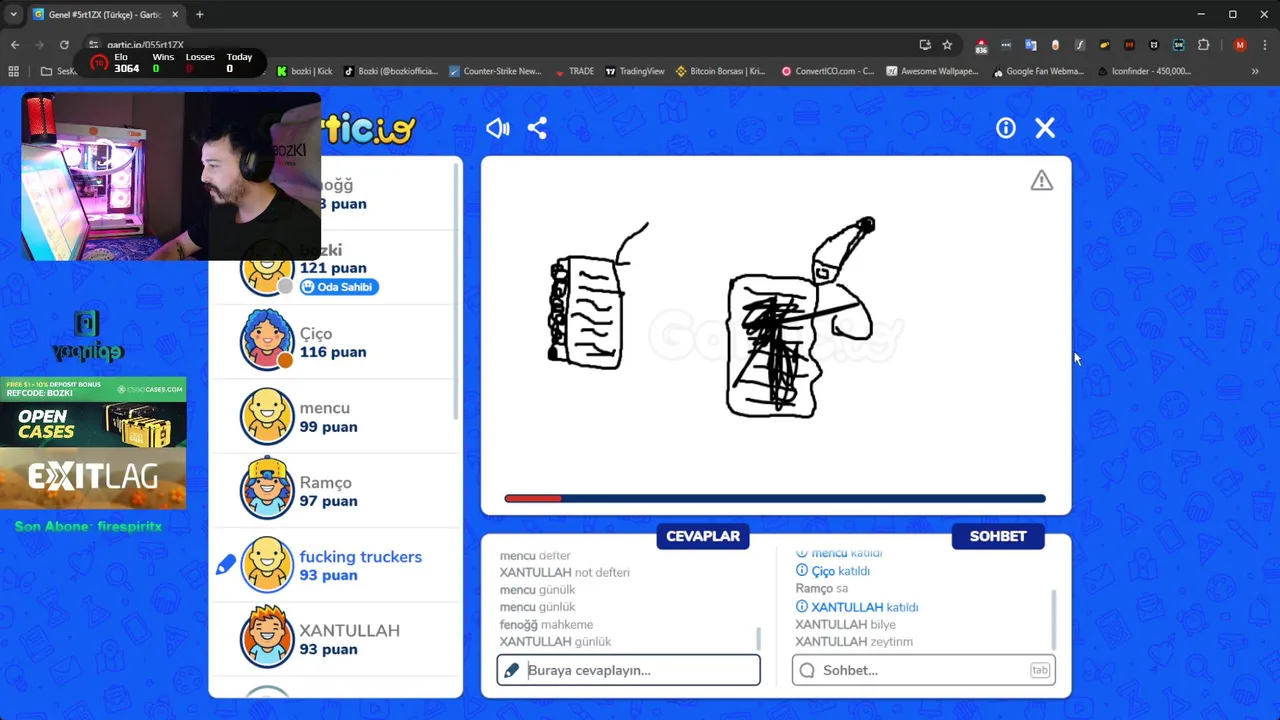Click player name 'fucking truckers' in list
This screenshot has height=720, width=1280.
(361, 557)
